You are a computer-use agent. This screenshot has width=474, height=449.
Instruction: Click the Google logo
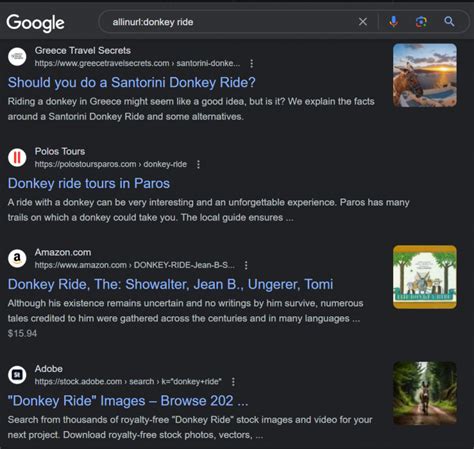[x=35, y=23]
